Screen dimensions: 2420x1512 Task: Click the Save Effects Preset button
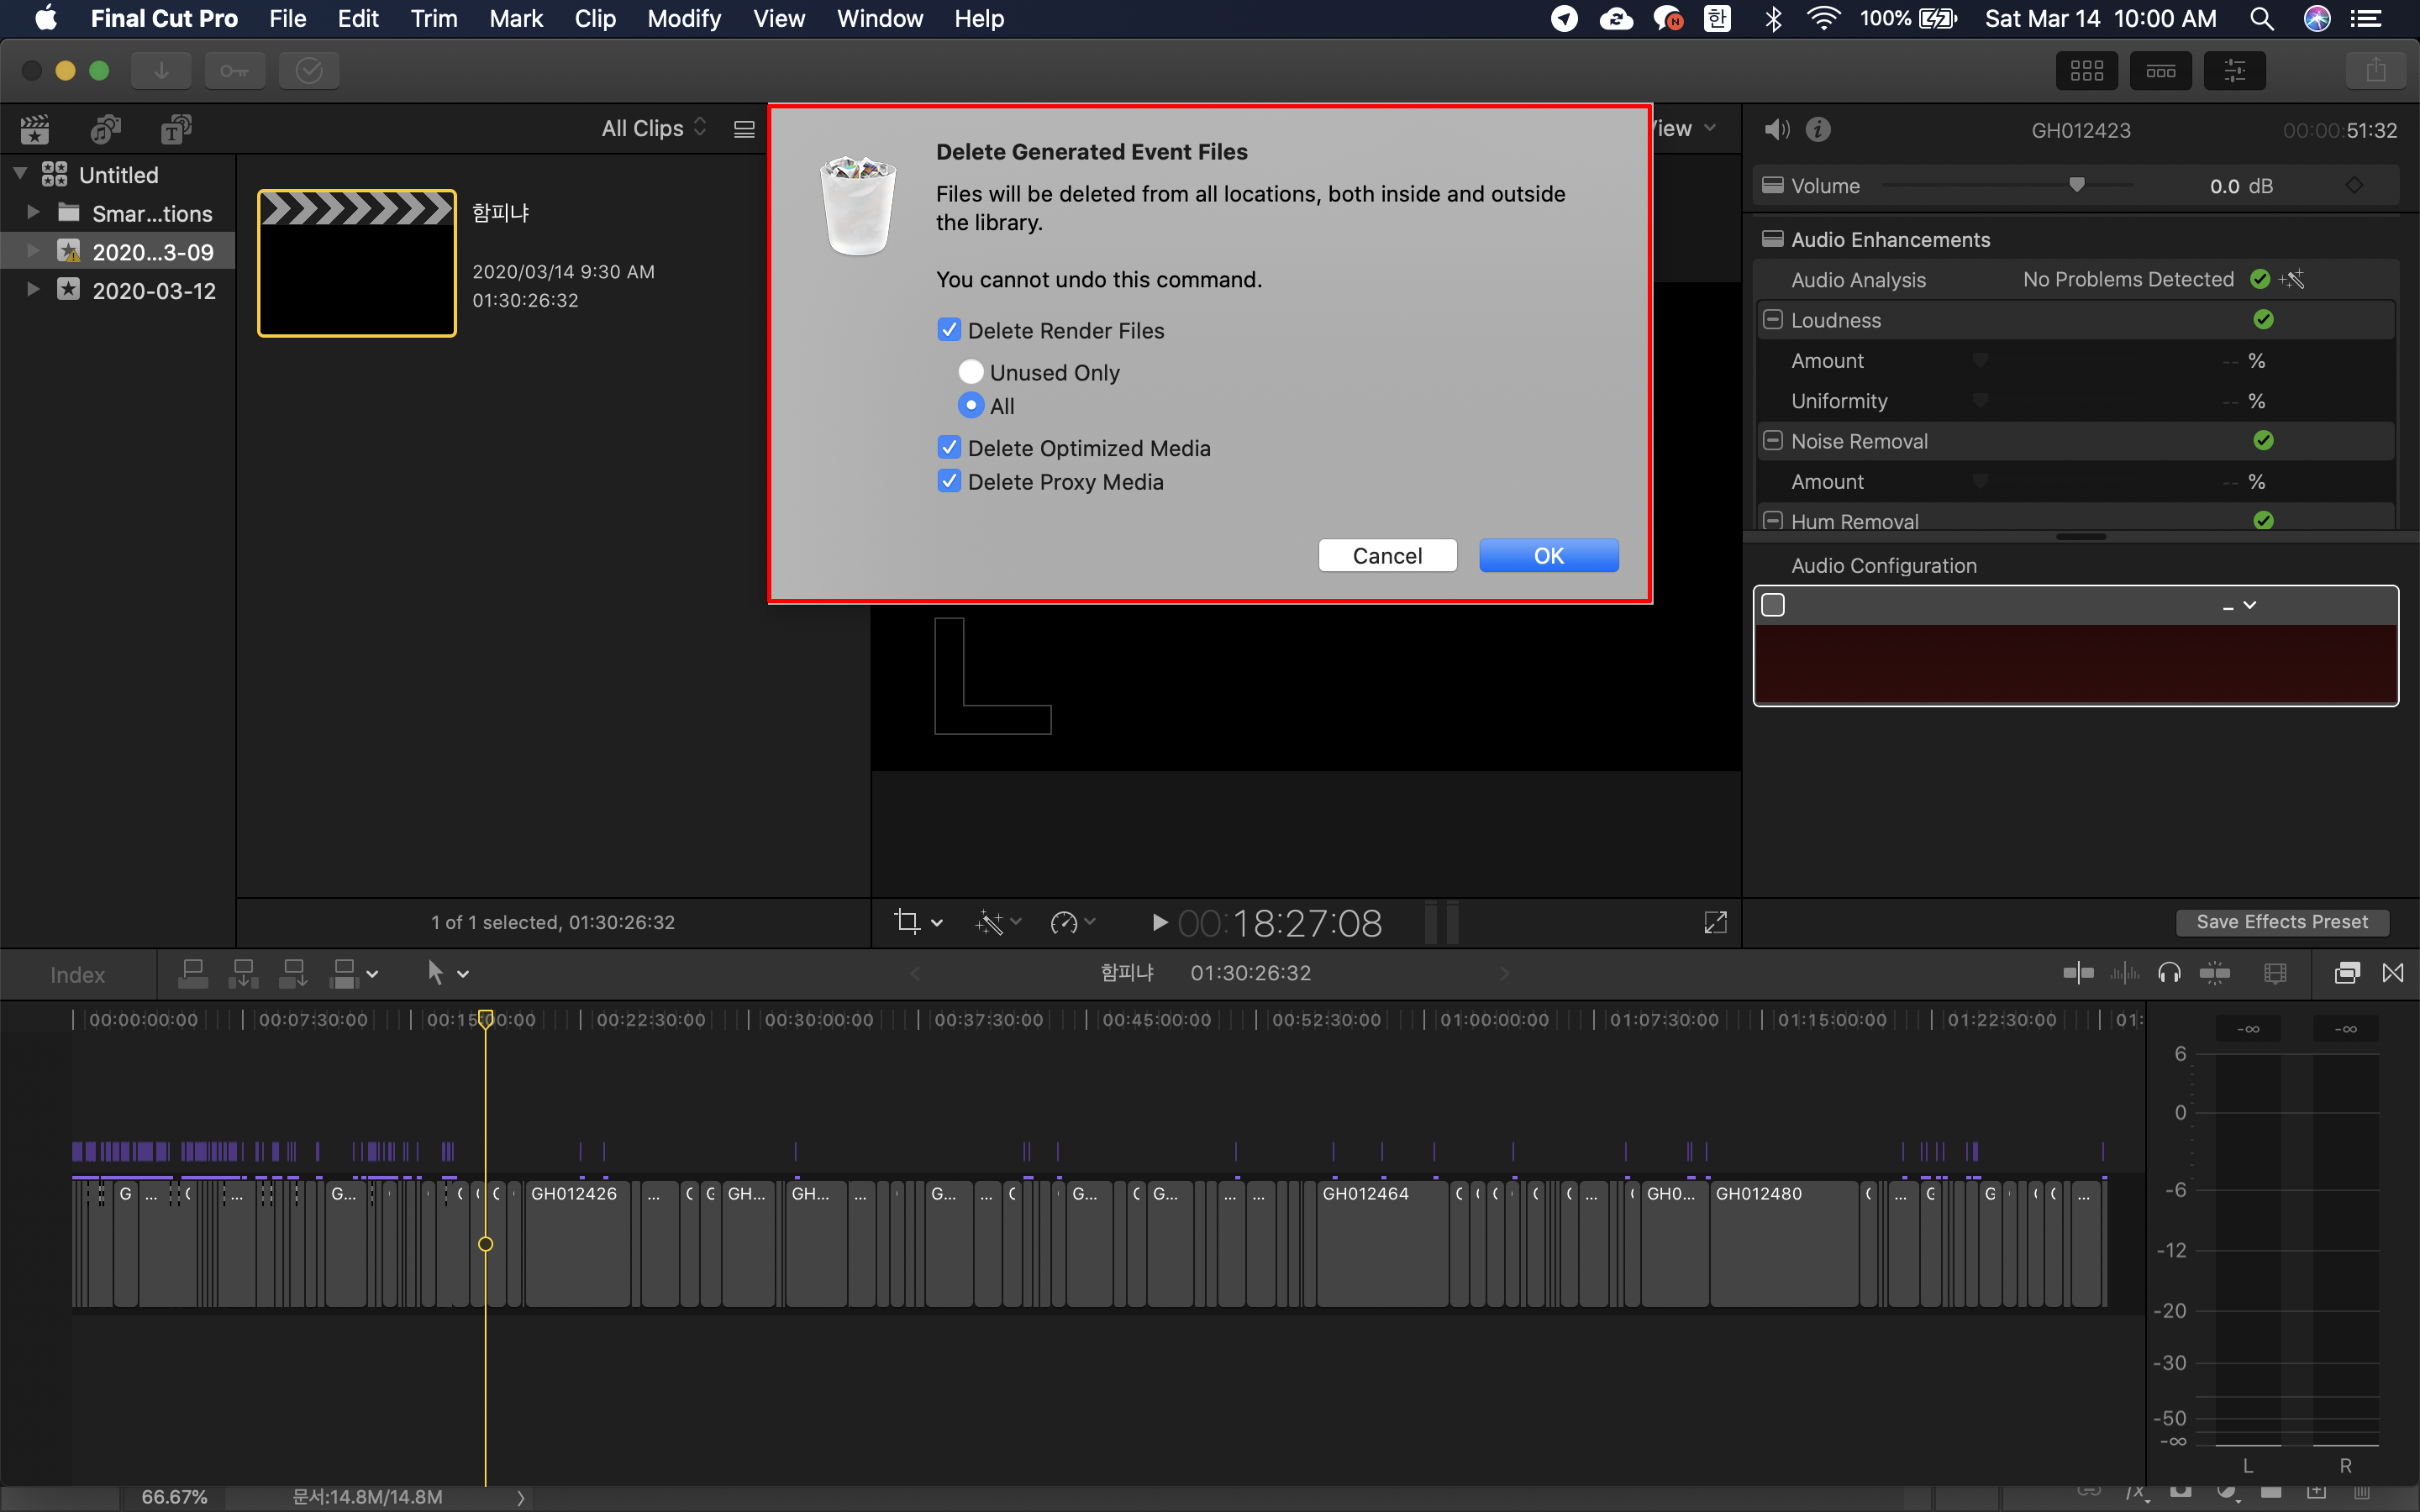(x=2281, y=922)
